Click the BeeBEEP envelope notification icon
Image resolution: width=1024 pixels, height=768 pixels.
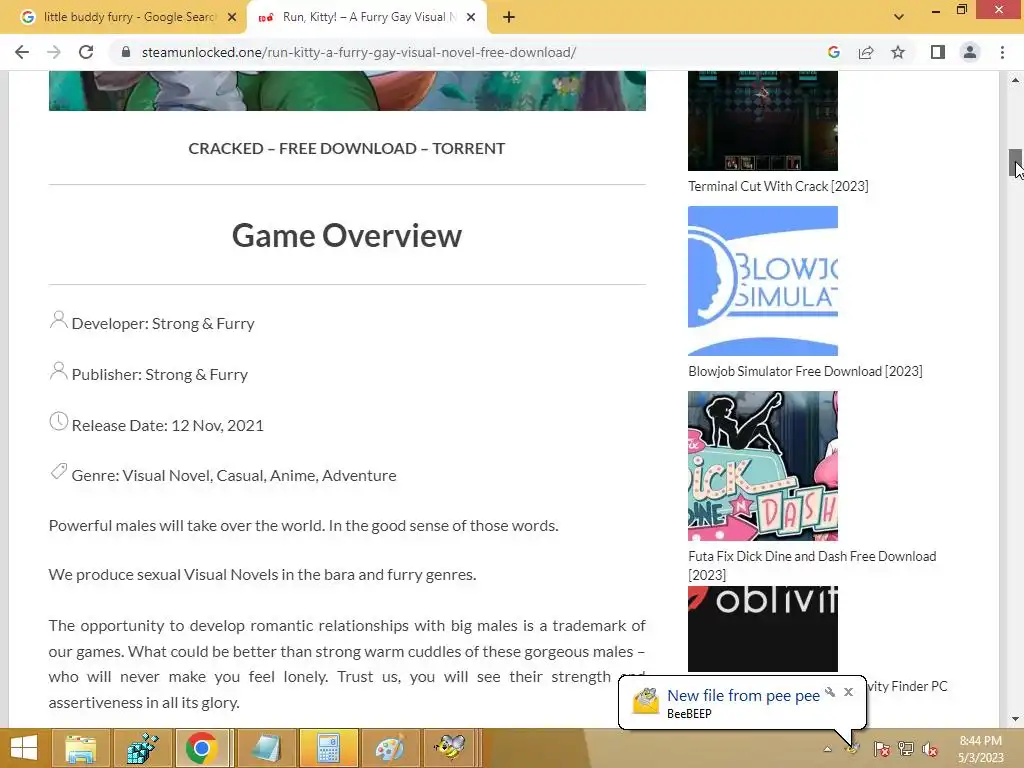(x=645, y=702)
